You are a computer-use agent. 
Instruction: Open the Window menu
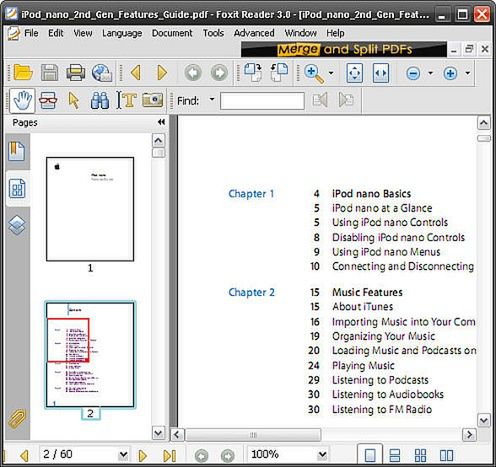point(301,33)
